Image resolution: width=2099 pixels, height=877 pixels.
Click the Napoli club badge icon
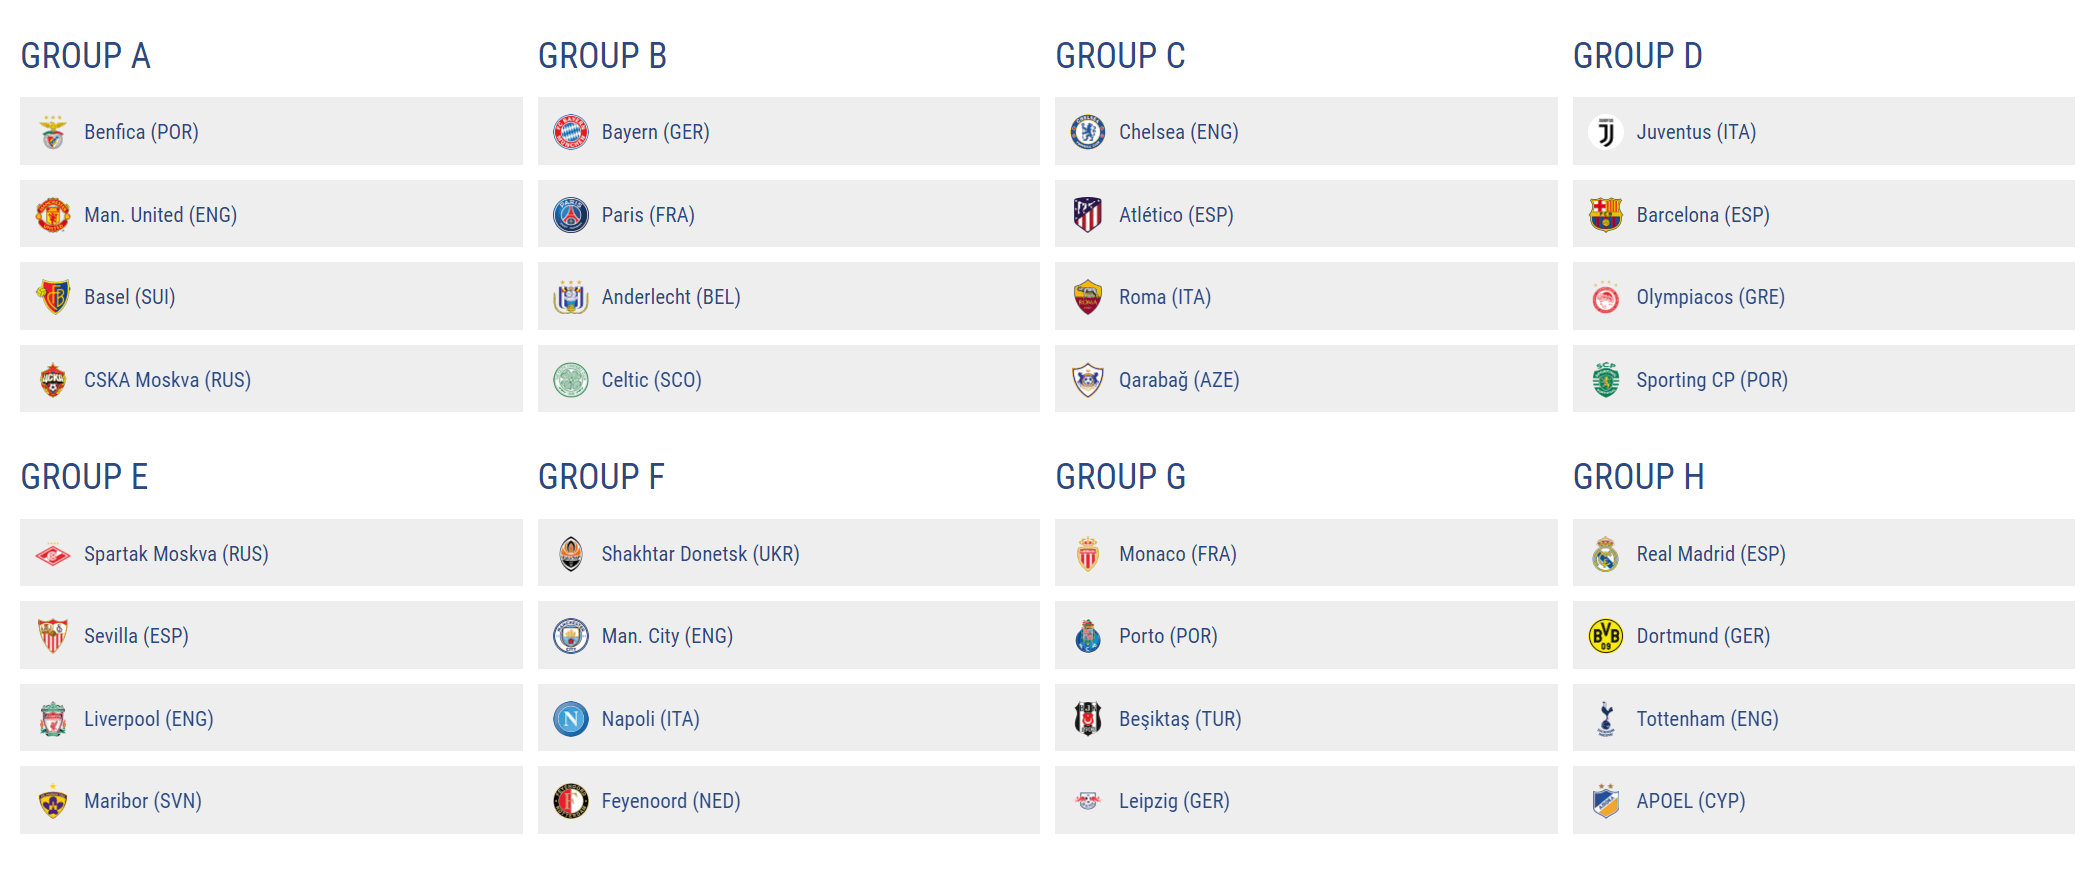pyautogui.click(x=571, y=719)
